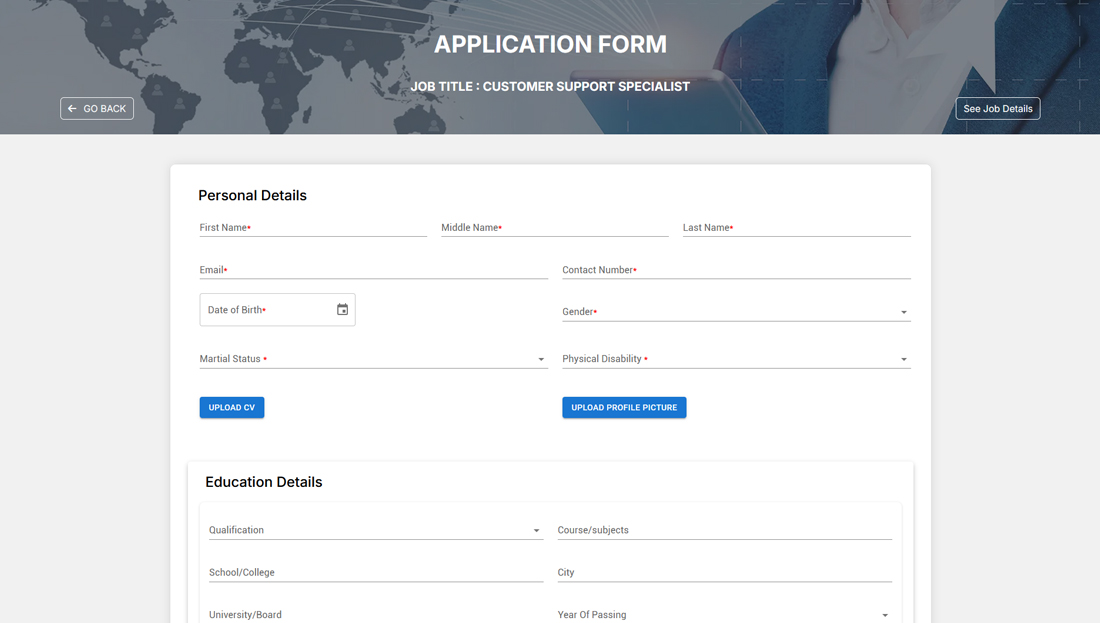Click the Upload CV button
This screenshot has height=623, width=1100.
(x=232, y=408)
